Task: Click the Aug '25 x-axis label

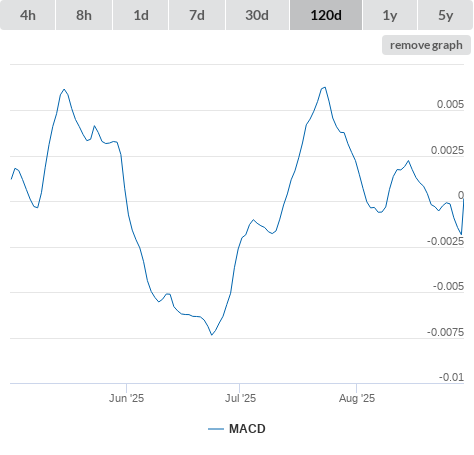Action: tap(357, 398)
